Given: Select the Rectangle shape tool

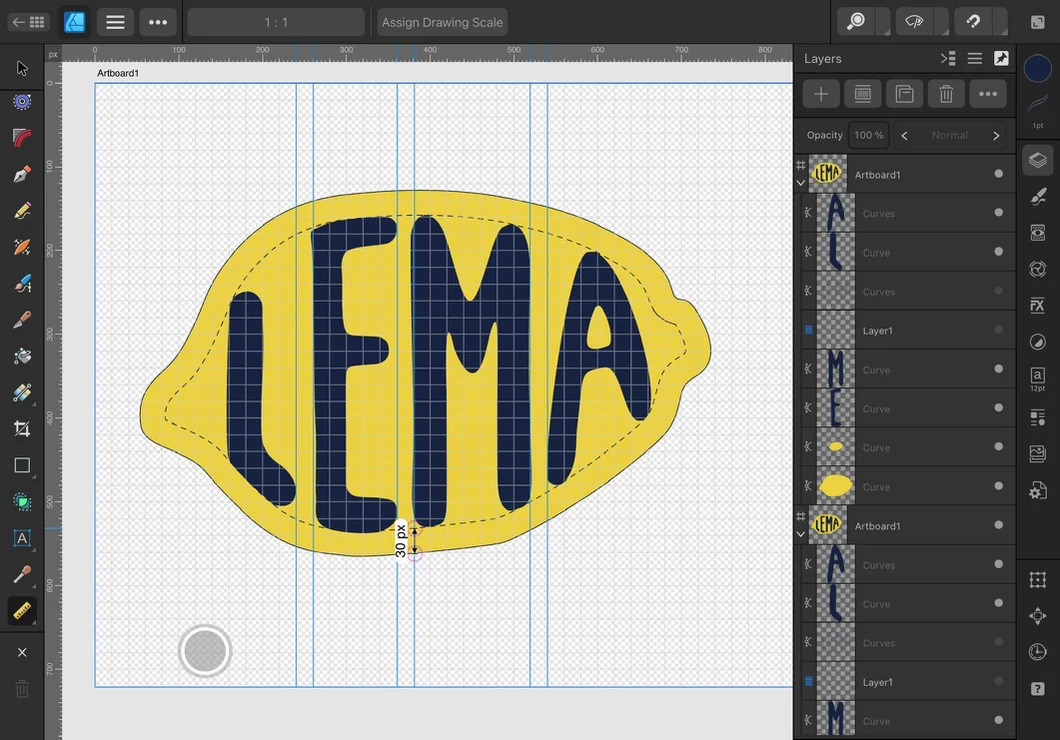Looking at the screenshot, I should pos(22,465).
